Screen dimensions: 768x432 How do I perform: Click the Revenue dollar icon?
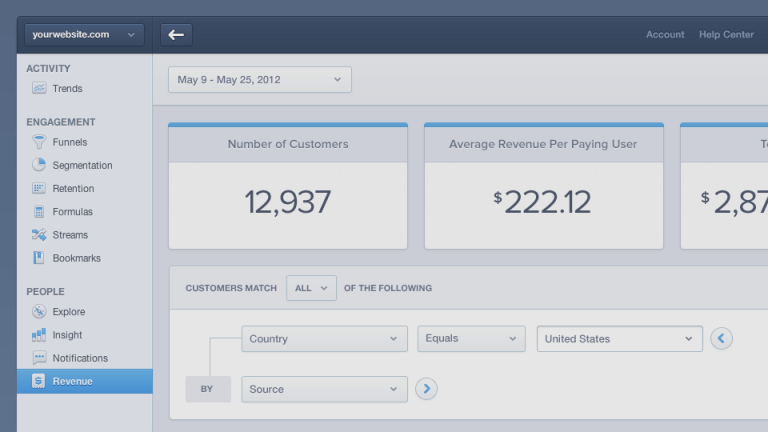pos(39,381)
